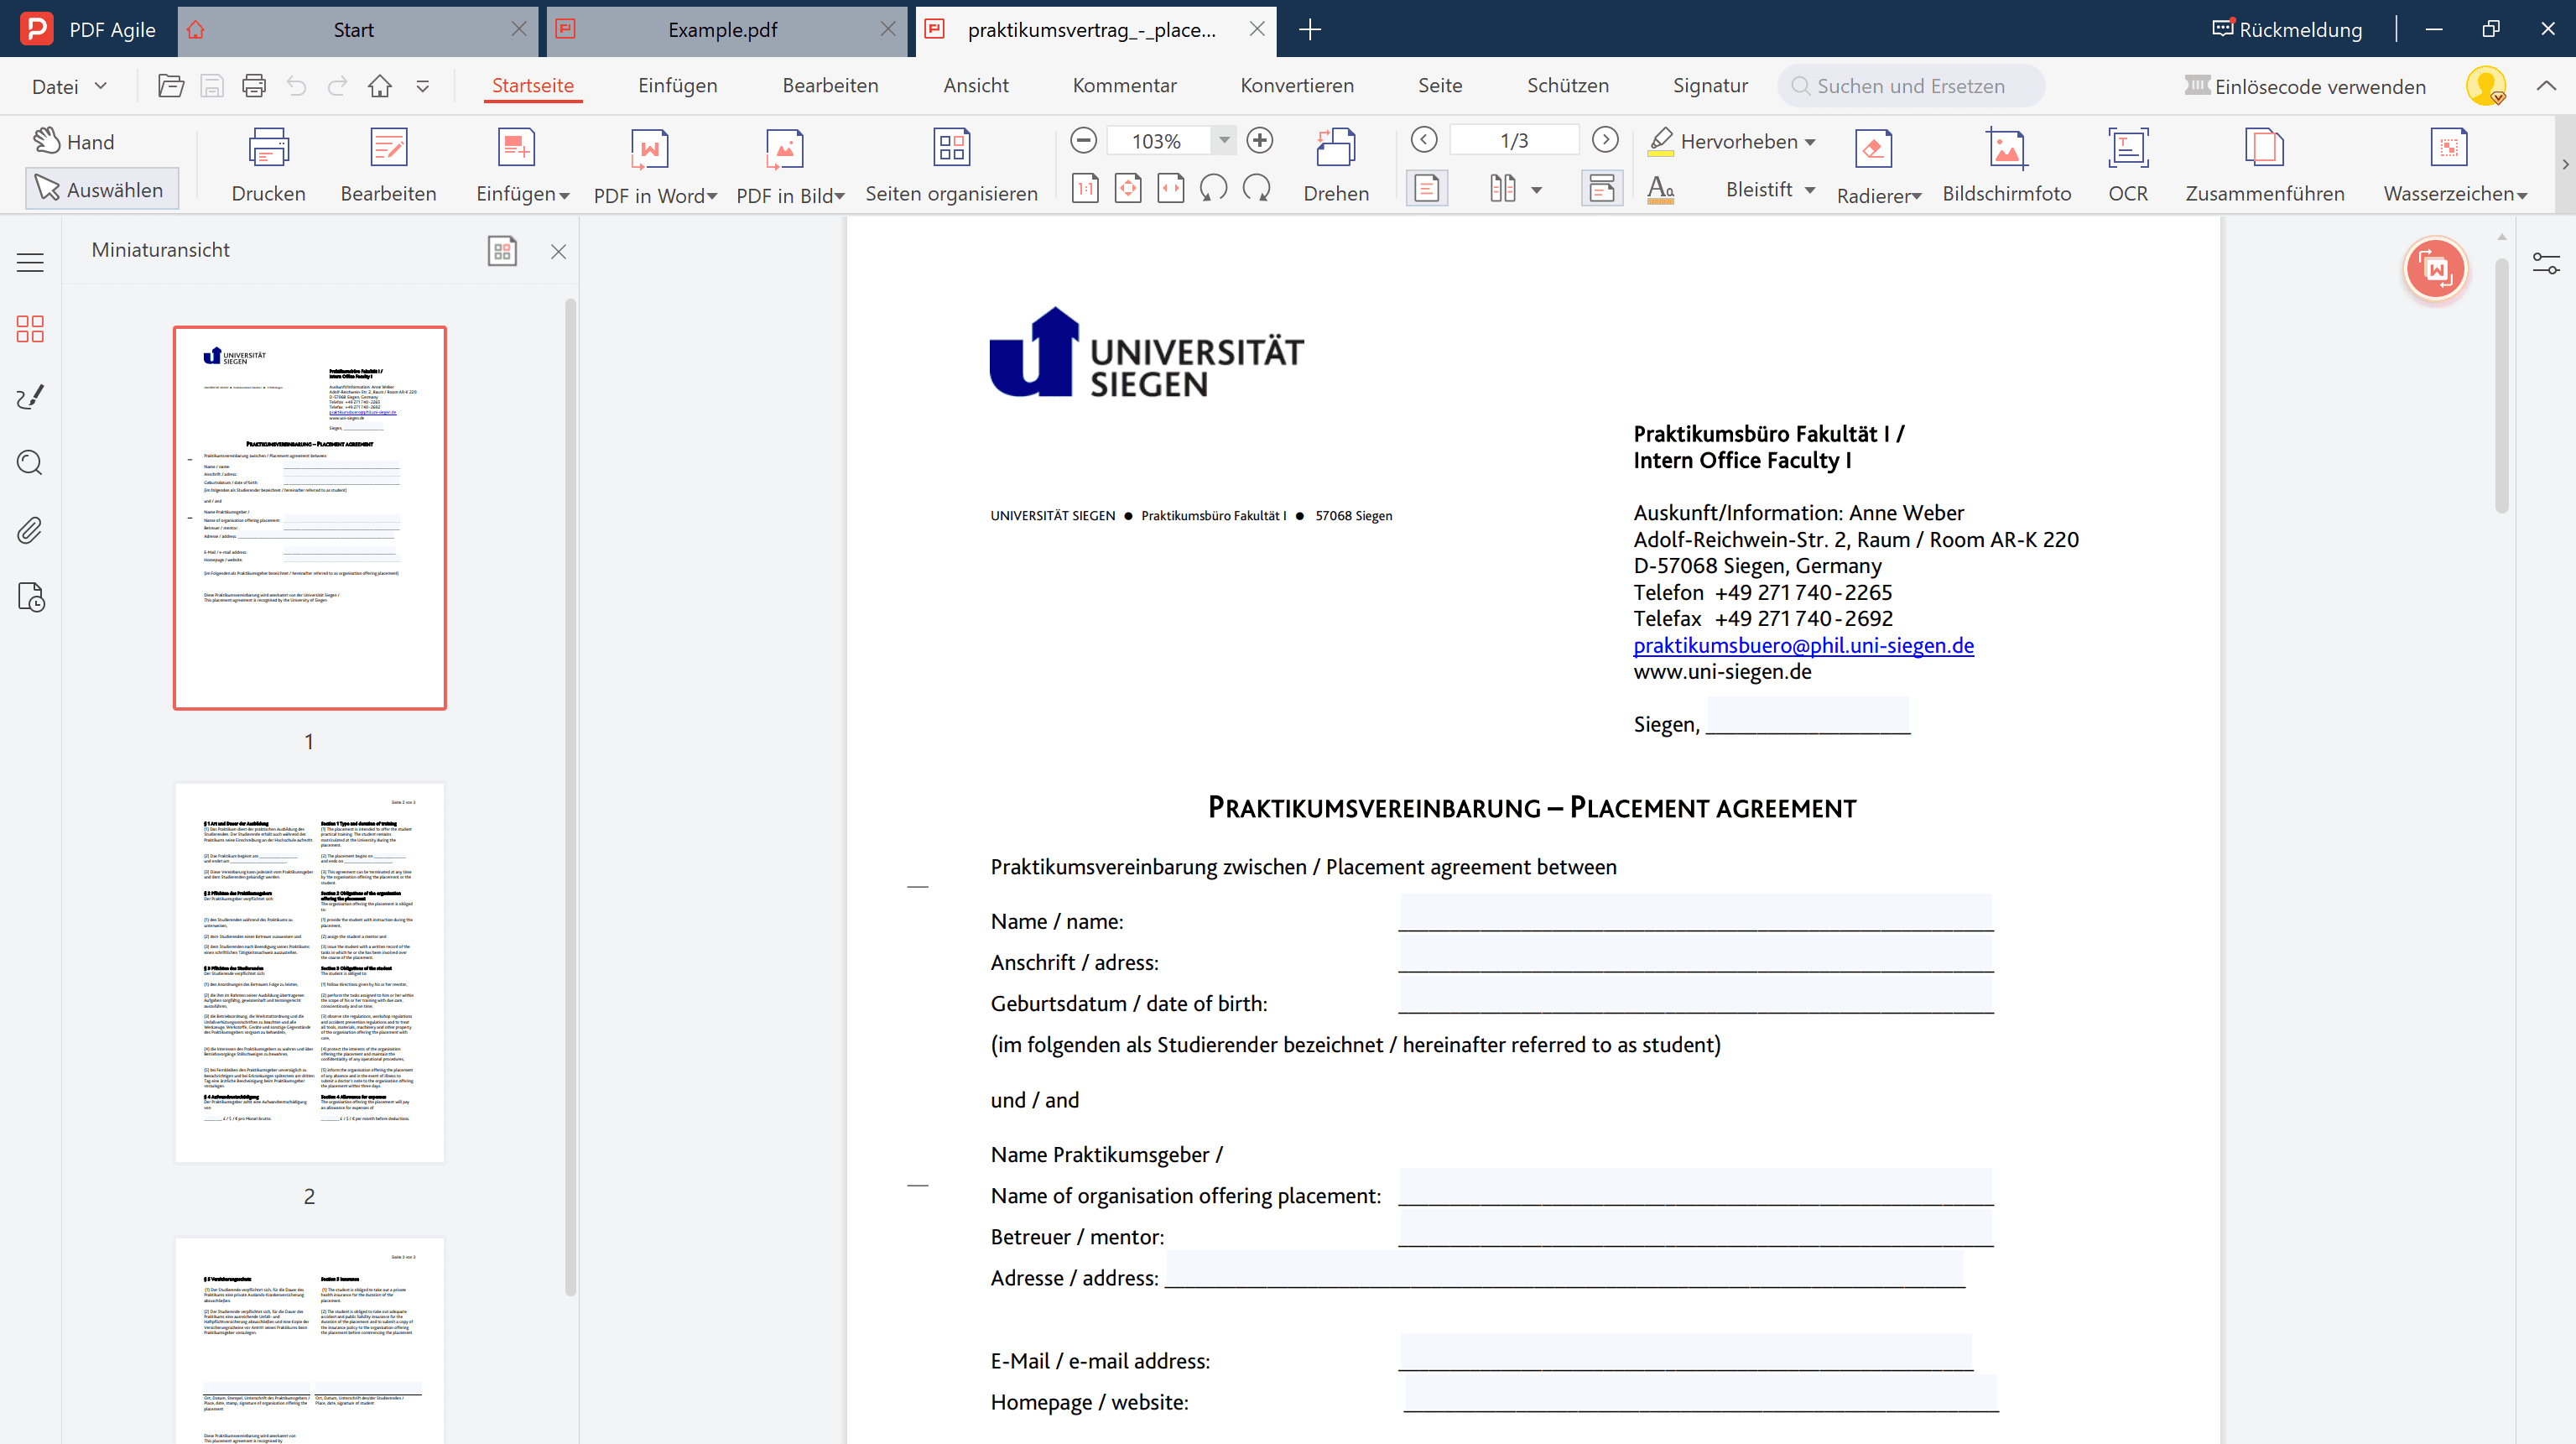Open the user account avatar
The width and height of the screenshot is (2576, 1444).
[2485, 86]
